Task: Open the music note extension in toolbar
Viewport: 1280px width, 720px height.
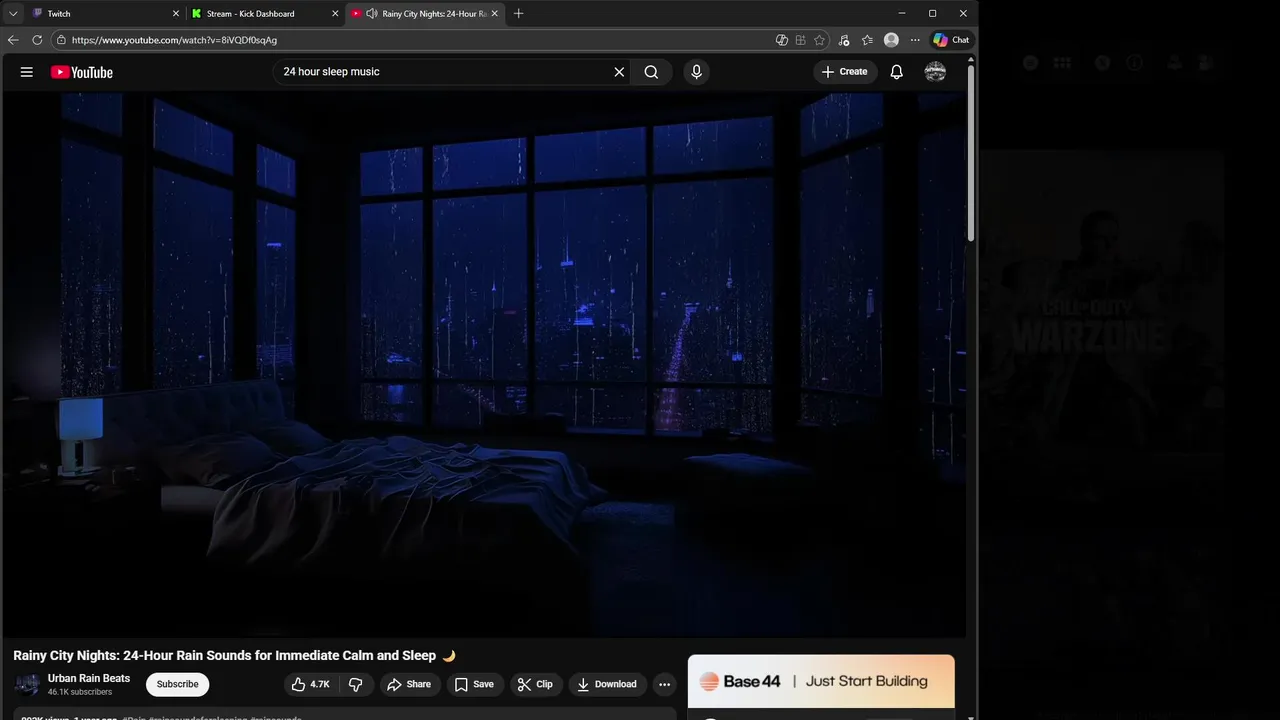Action: coord(844,40)
